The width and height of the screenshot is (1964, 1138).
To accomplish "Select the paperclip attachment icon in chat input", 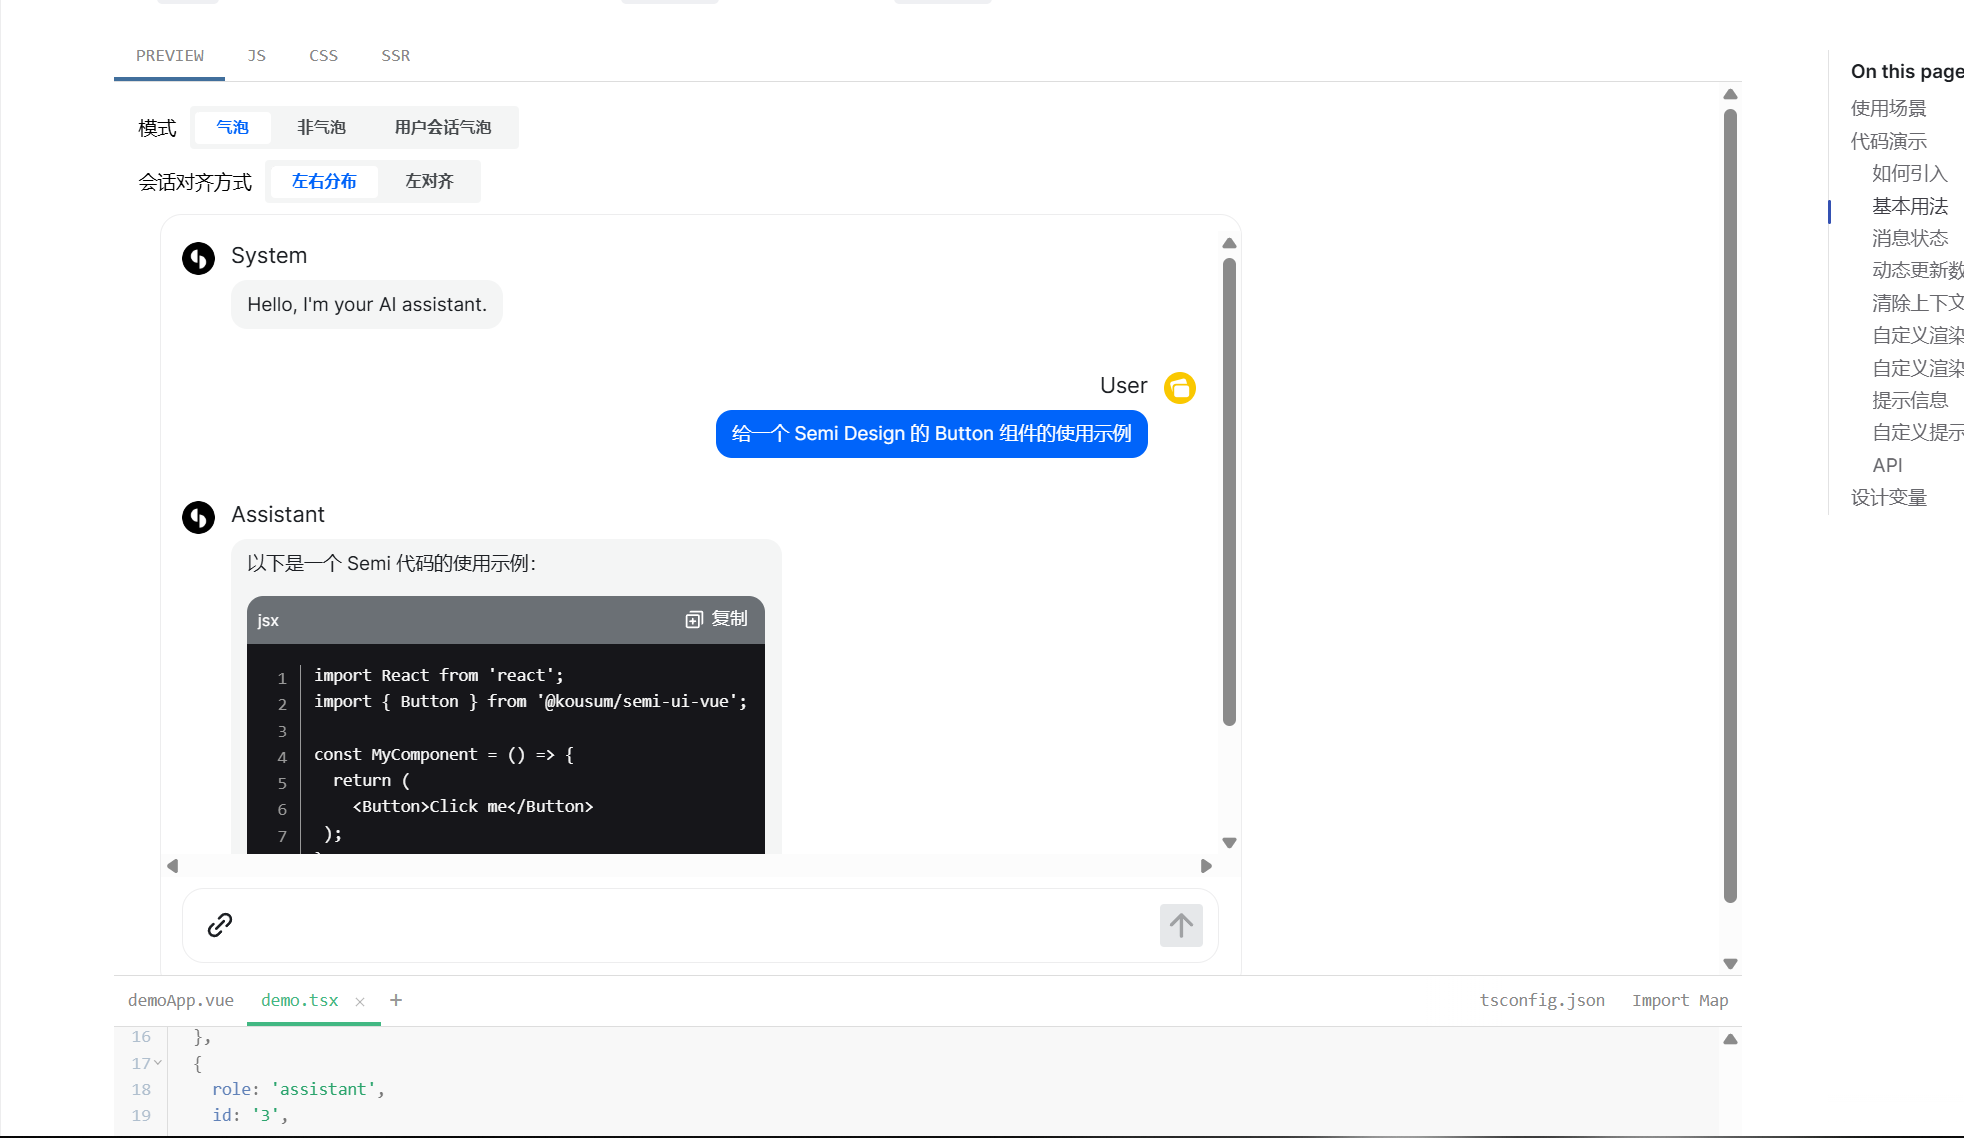I will [219, 926].
